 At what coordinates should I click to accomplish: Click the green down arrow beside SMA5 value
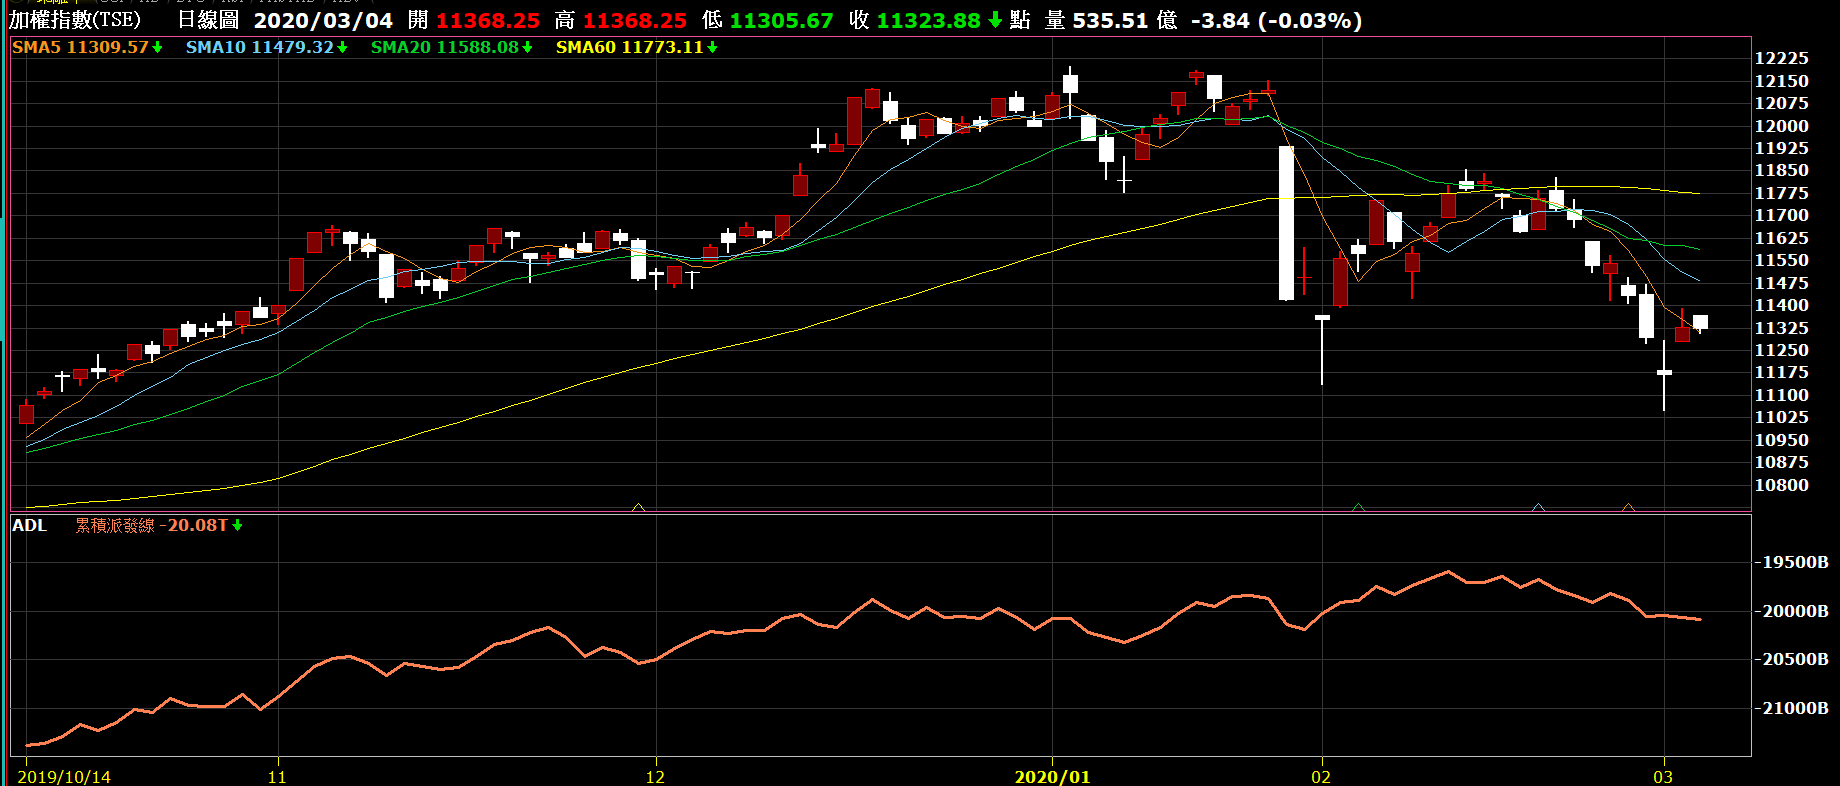pos(157,48)
